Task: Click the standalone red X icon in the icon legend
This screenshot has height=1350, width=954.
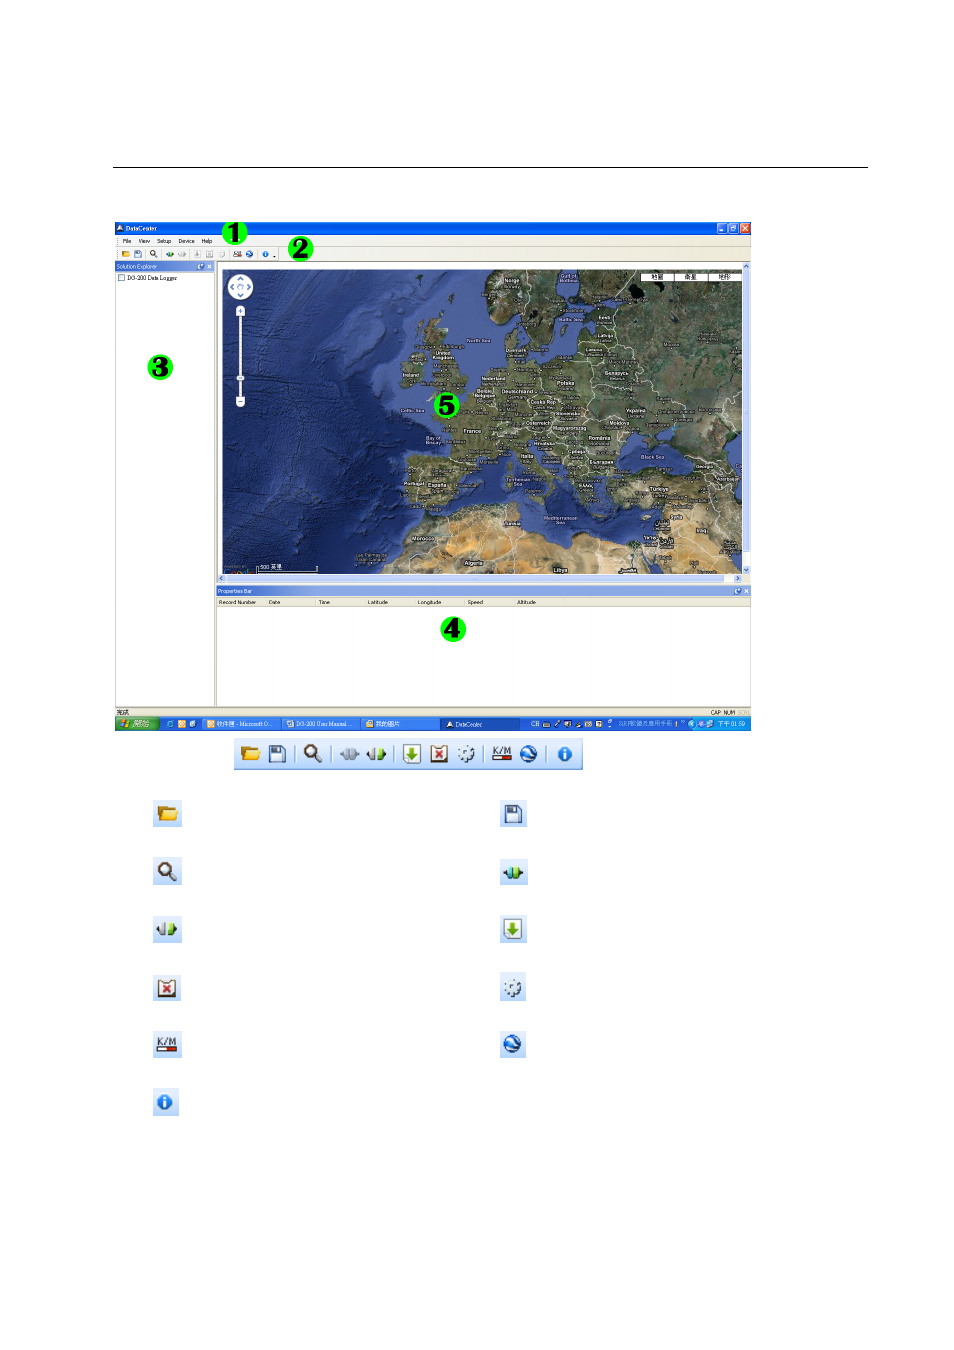Action: 167,988
